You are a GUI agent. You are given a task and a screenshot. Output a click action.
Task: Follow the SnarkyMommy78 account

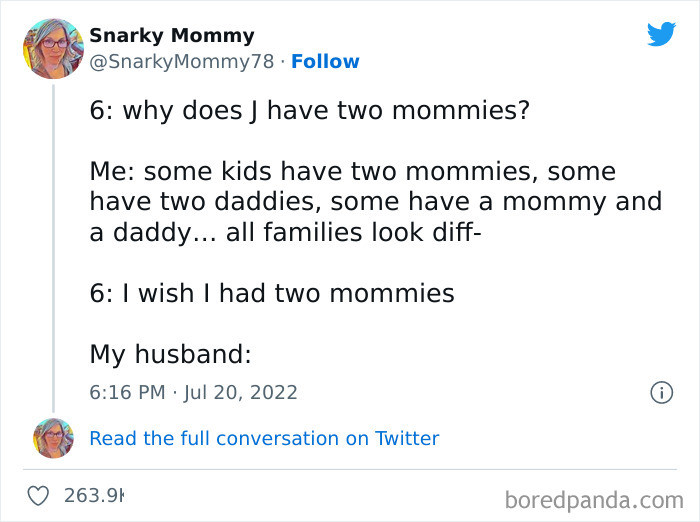pos(325,62)
